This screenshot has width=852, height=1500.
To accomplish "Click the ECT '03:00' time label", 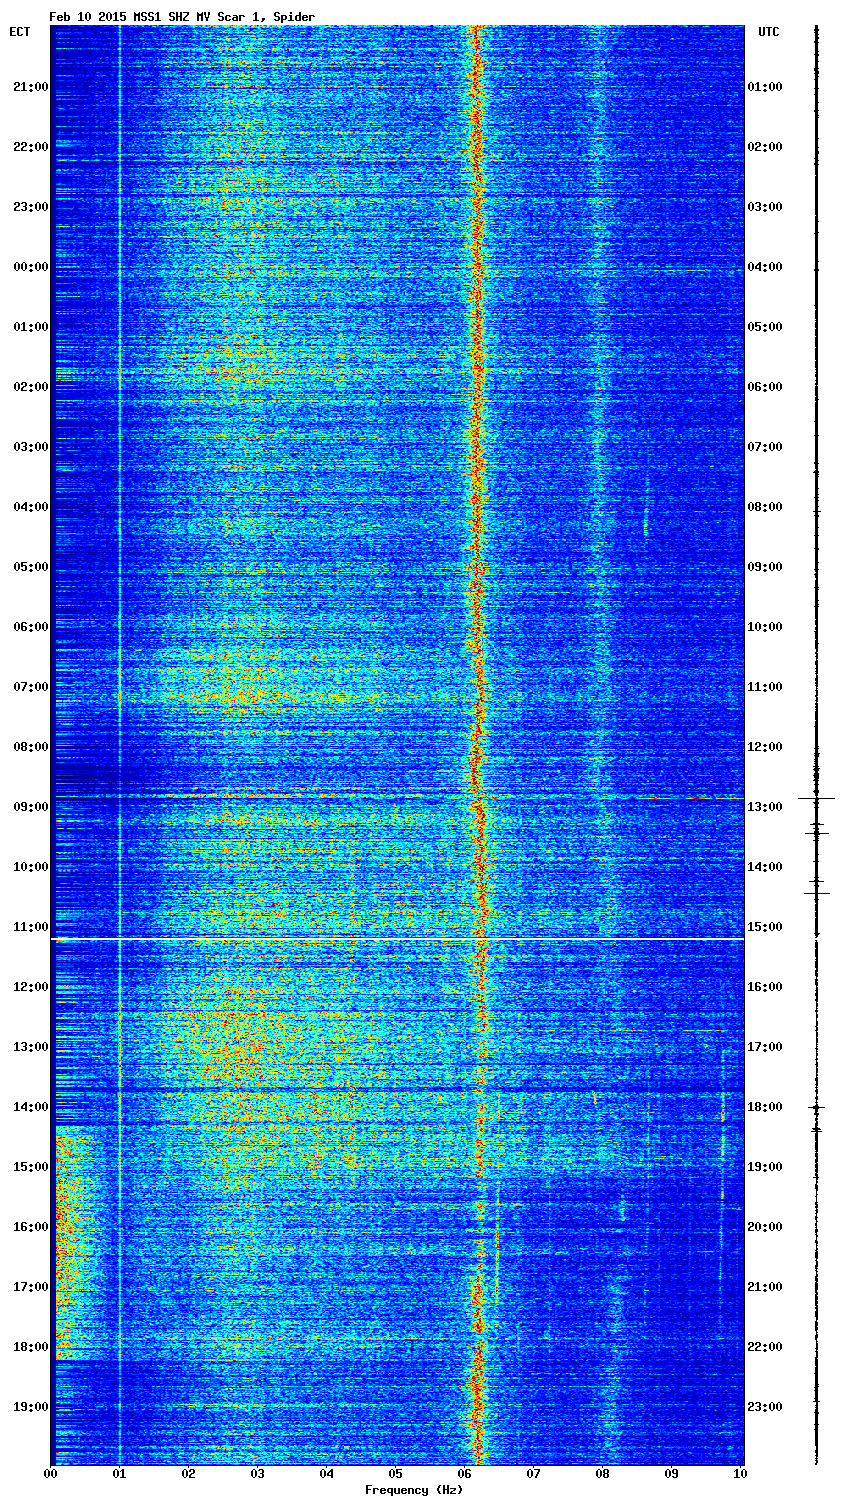I will point(30,447).
